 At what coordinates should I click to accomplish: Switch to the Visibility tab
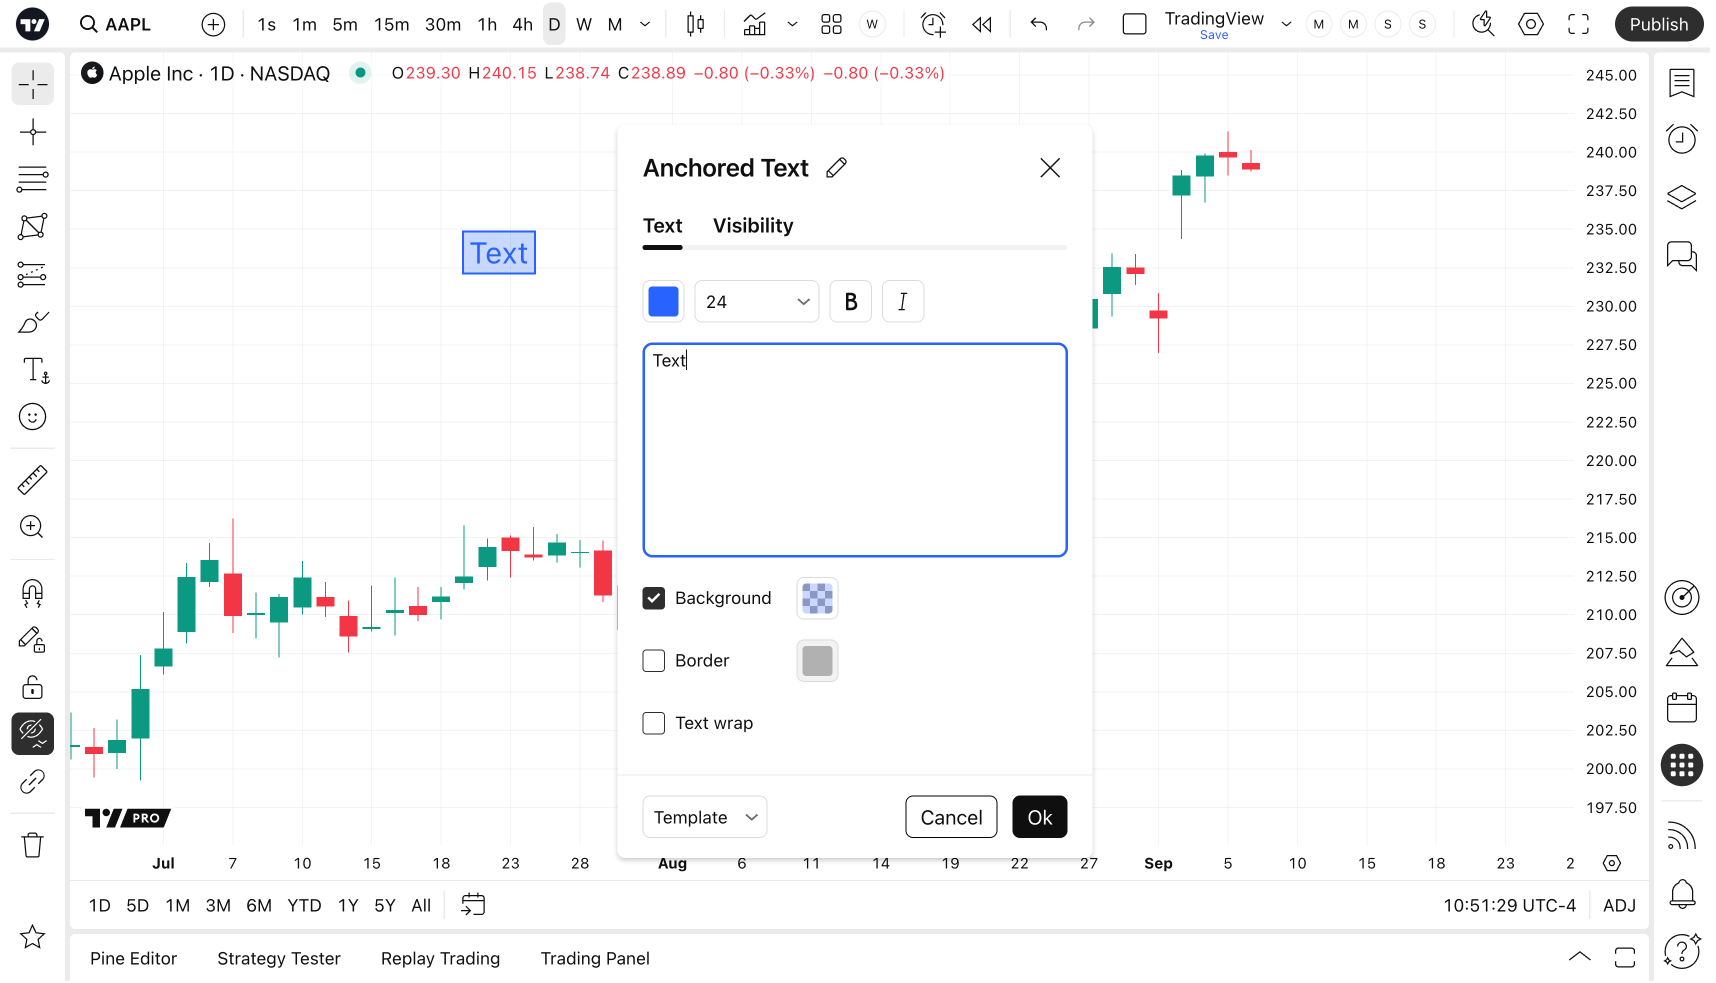click(753, 226)
